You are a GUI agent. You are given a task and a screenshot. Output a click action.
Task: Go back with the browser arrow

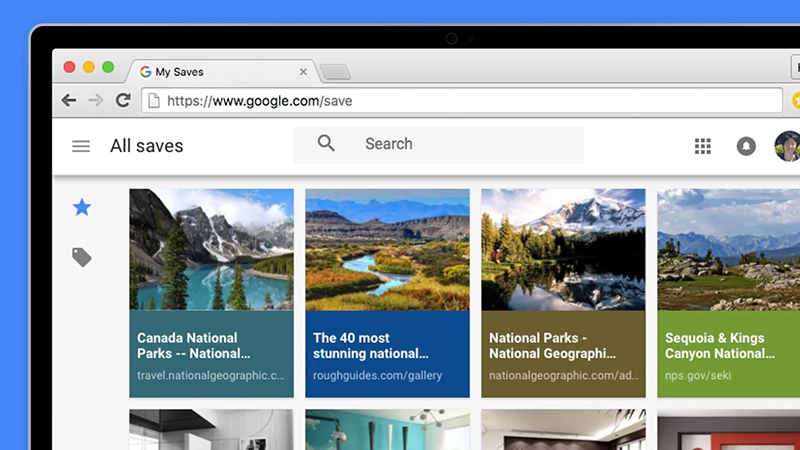click(69, 101)
